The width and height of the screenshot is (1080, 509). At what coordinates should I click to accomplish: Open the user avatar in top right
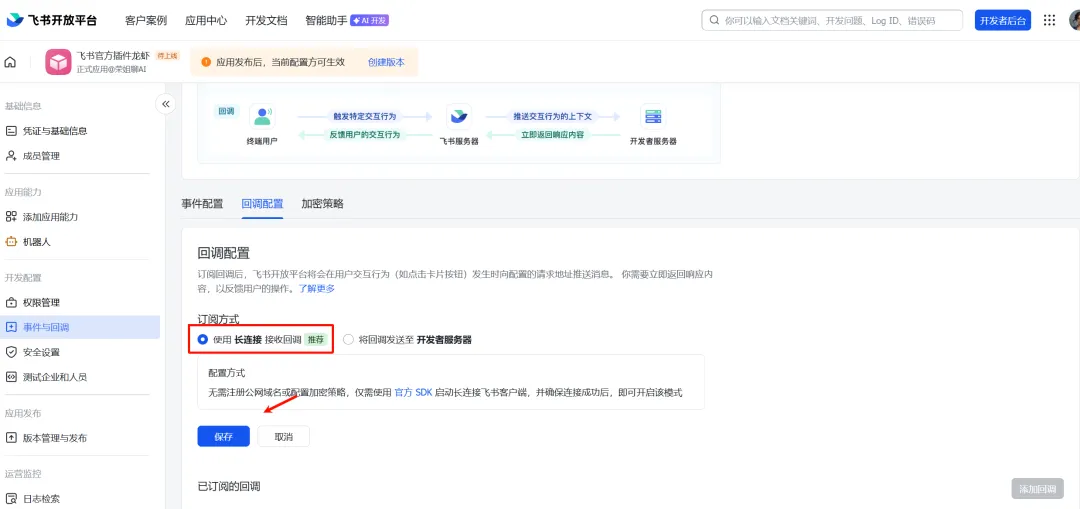point(1074,20)
